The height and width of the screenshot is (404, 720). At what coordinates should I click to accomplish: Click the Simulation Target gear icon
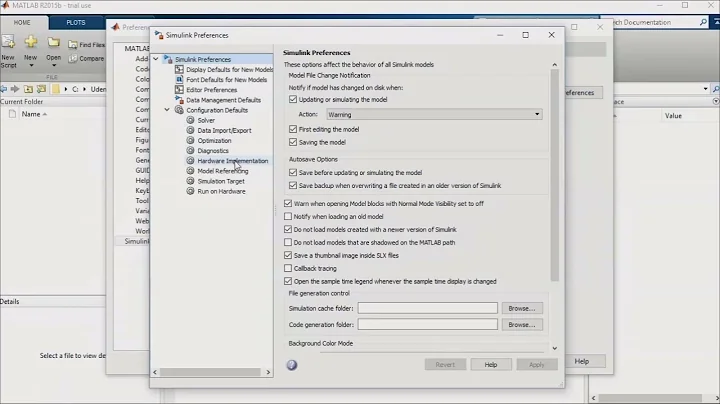190,181
